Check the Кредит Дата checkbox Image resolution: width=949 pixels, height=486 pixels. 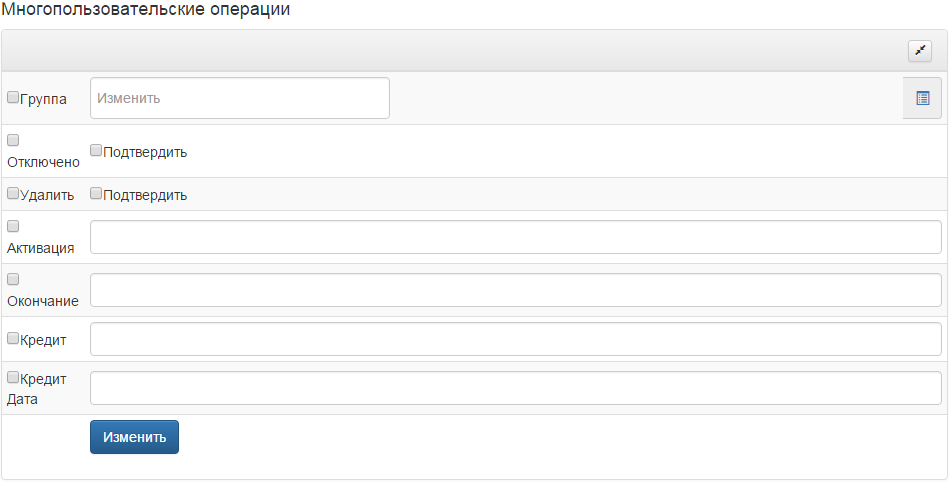pyautogui.click(x=13, y=377)
